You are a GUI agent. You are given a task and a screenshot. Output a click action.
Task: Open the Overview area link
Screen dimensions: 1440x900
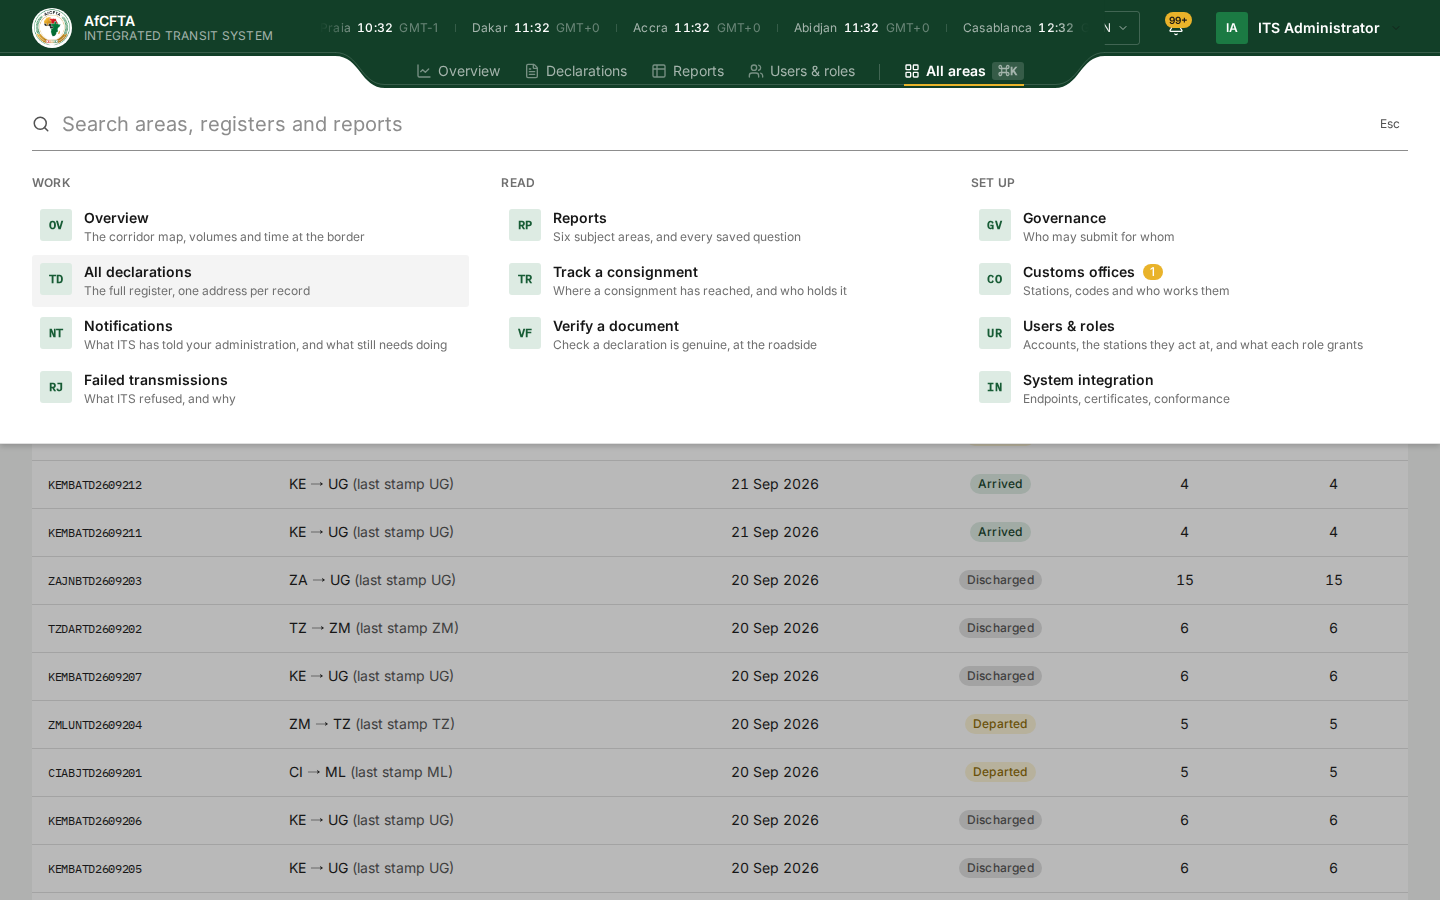pos(250,227)
